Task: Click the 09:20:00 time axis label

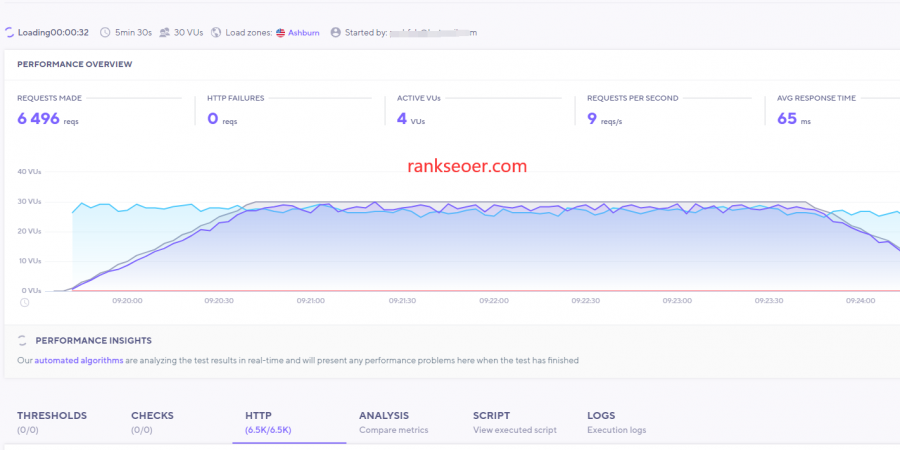Action: click(127, 300)
